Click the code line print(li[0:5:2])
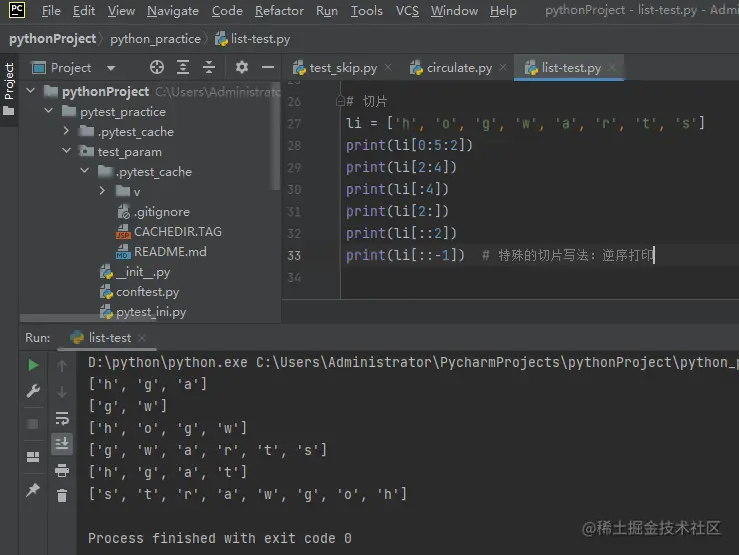Viewport: 739px width, 555px height. click(409, 145)
